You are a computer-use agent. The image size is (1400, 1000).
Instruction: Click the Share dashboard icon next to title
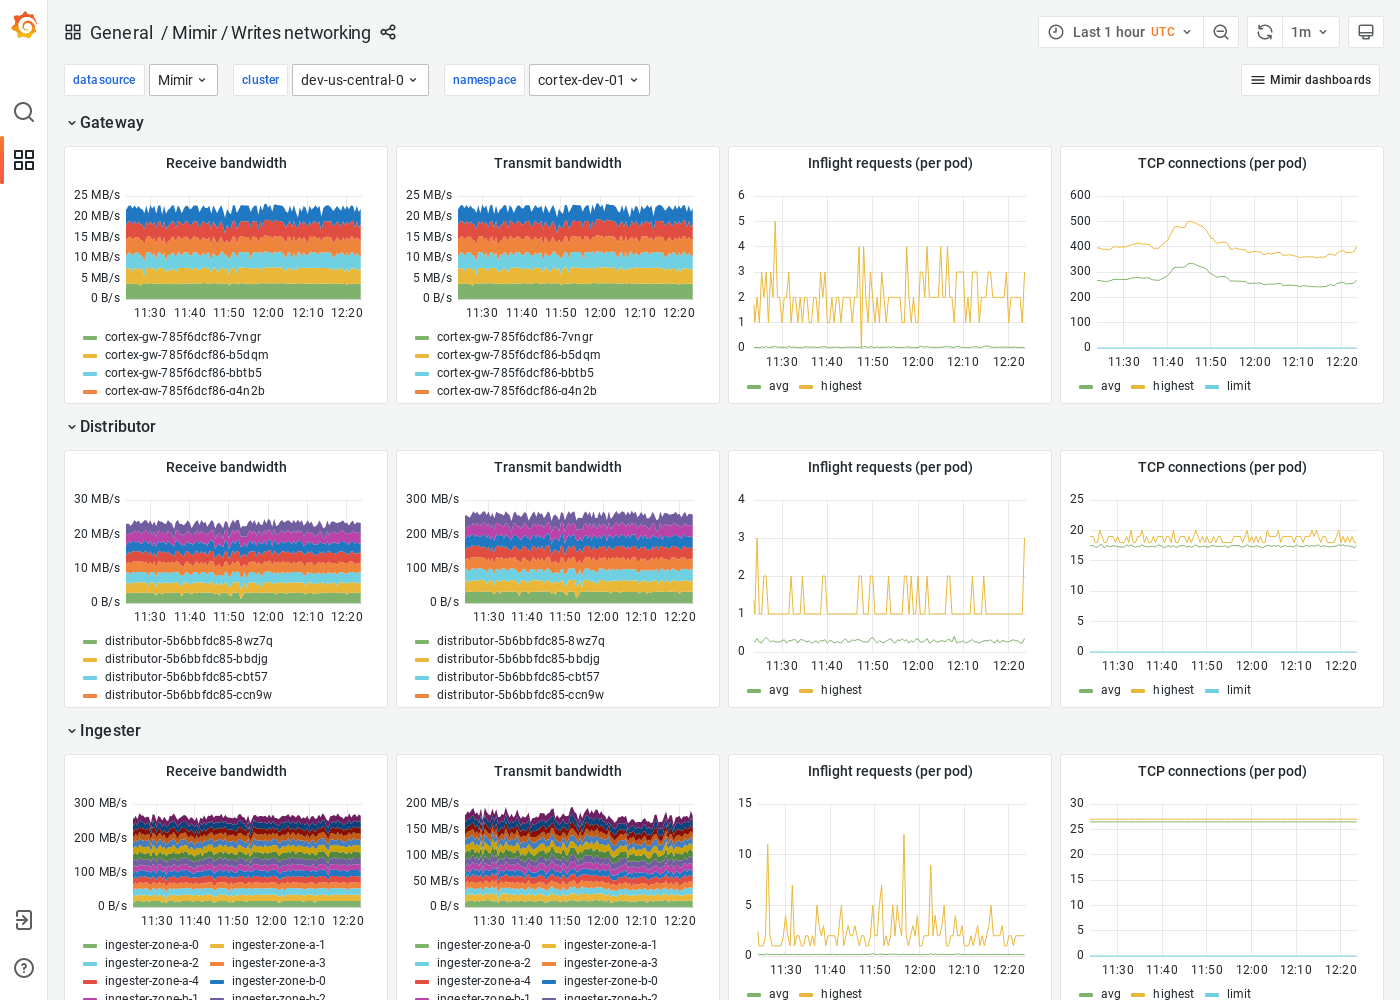(388, 32)
